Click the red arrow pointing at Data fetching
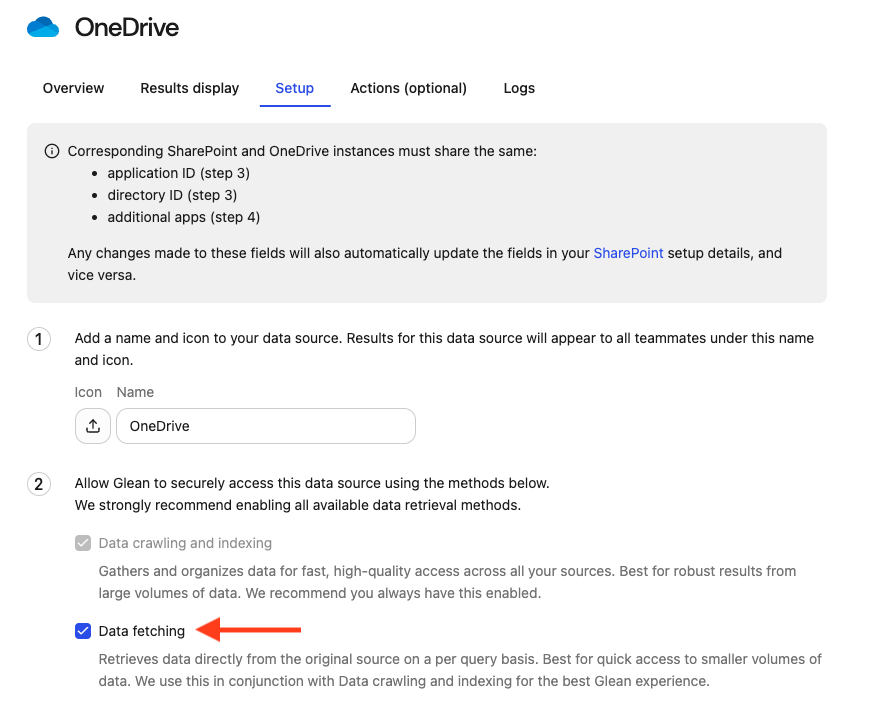 click(249, 630)
